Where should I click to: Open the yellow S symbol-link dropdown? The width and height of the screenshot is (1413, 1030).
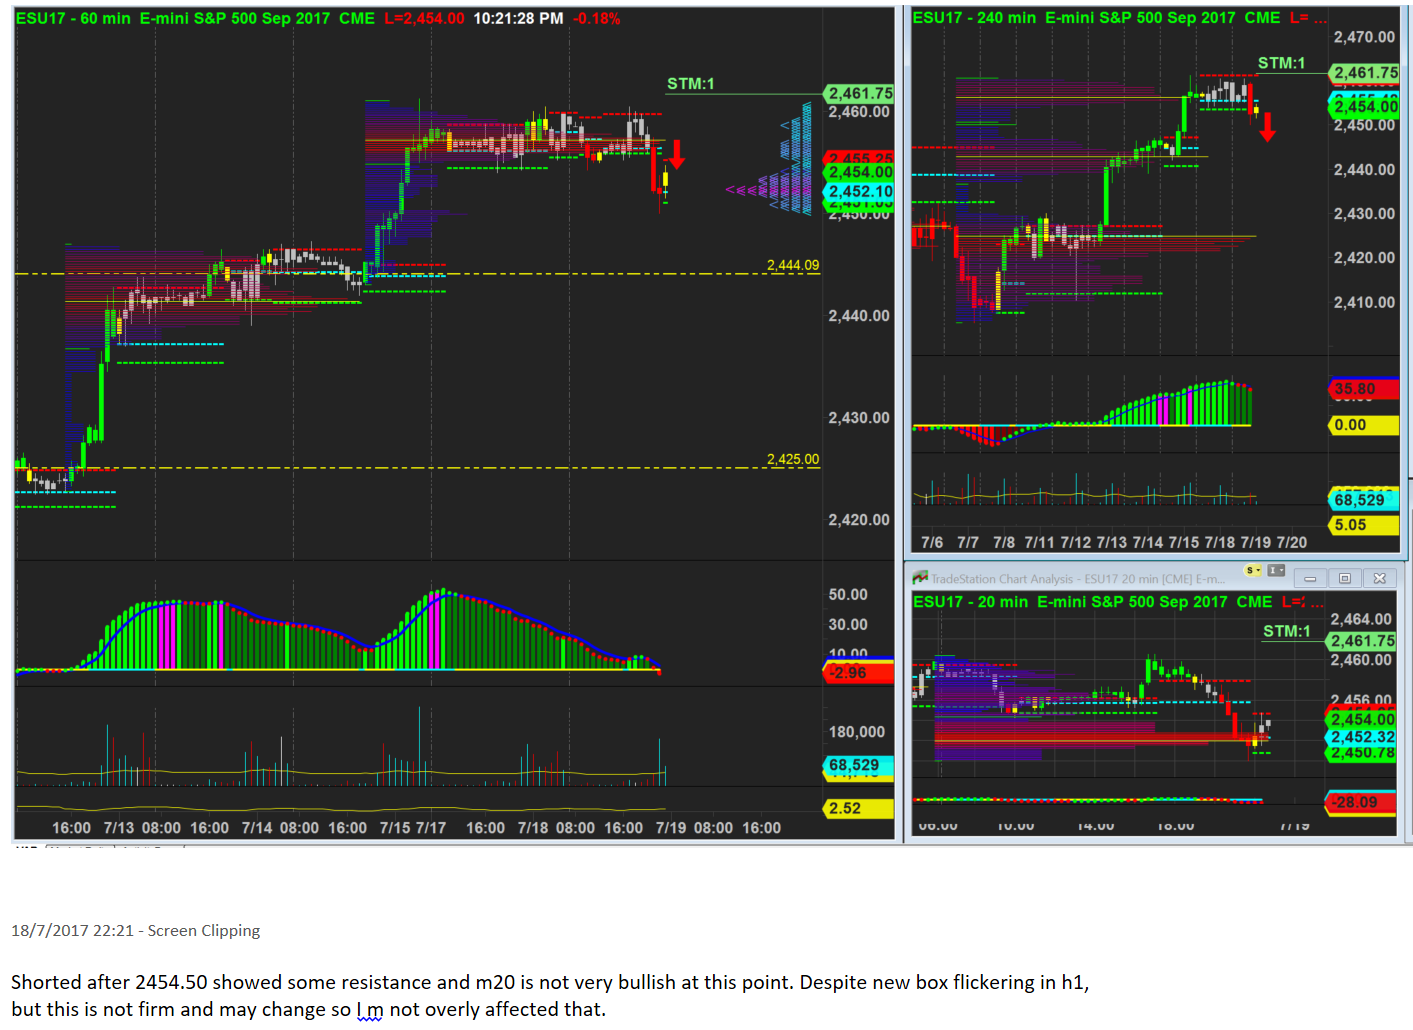pos(1252,570)
